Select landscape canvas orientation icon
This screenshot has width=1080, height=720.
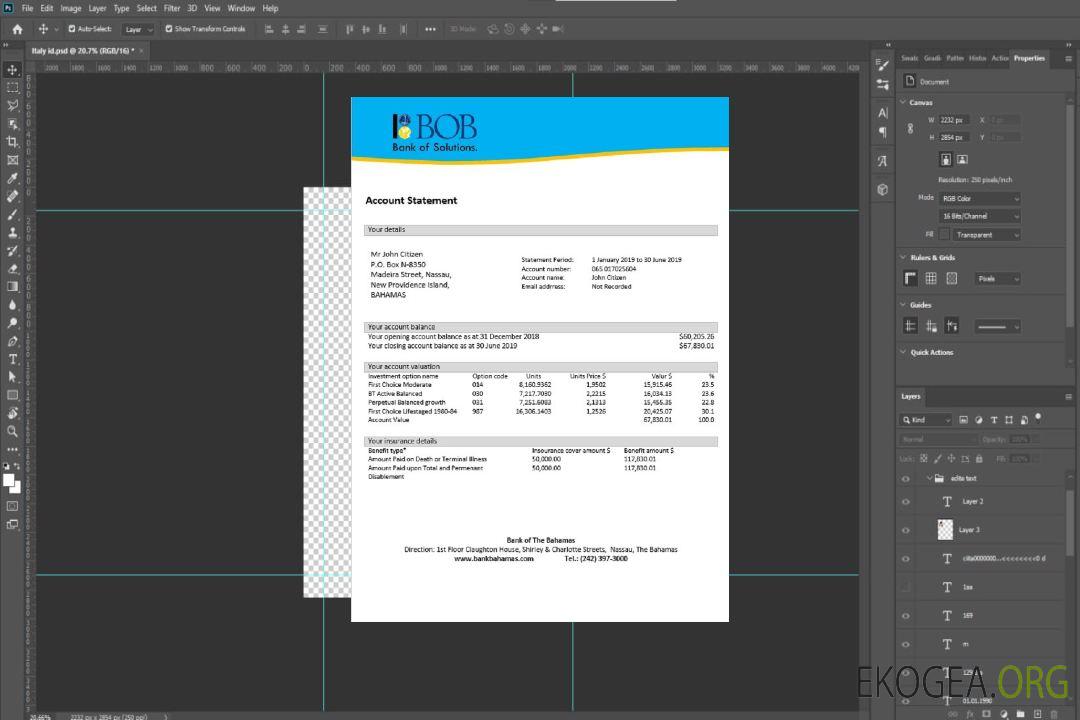point(962,159)
